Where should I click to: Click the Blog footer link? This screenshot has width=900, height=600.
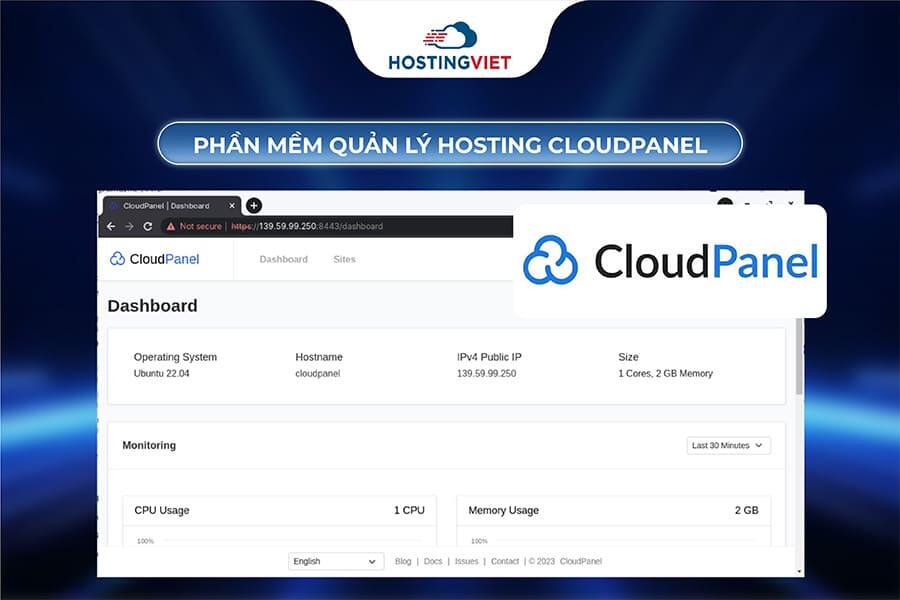click(x=403, y=561)
